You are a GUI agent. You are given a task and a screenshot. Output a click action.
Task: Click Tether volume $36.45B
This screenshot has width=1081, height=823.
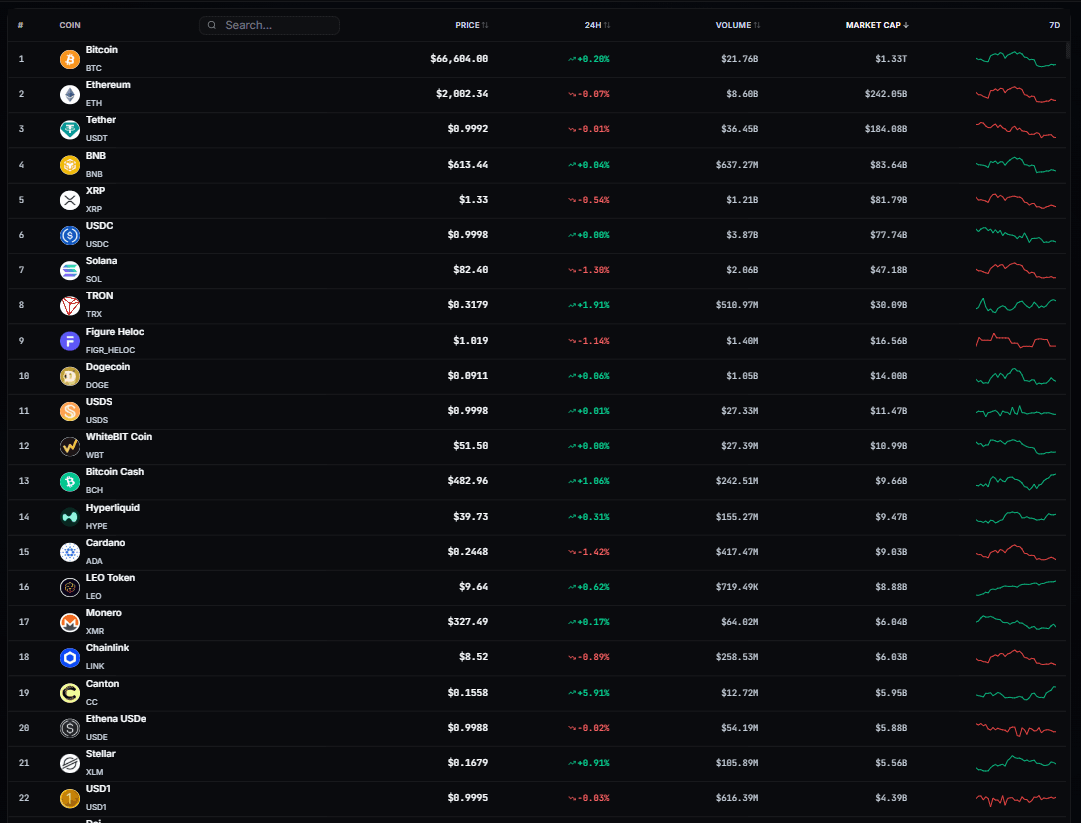pos(739,130)
